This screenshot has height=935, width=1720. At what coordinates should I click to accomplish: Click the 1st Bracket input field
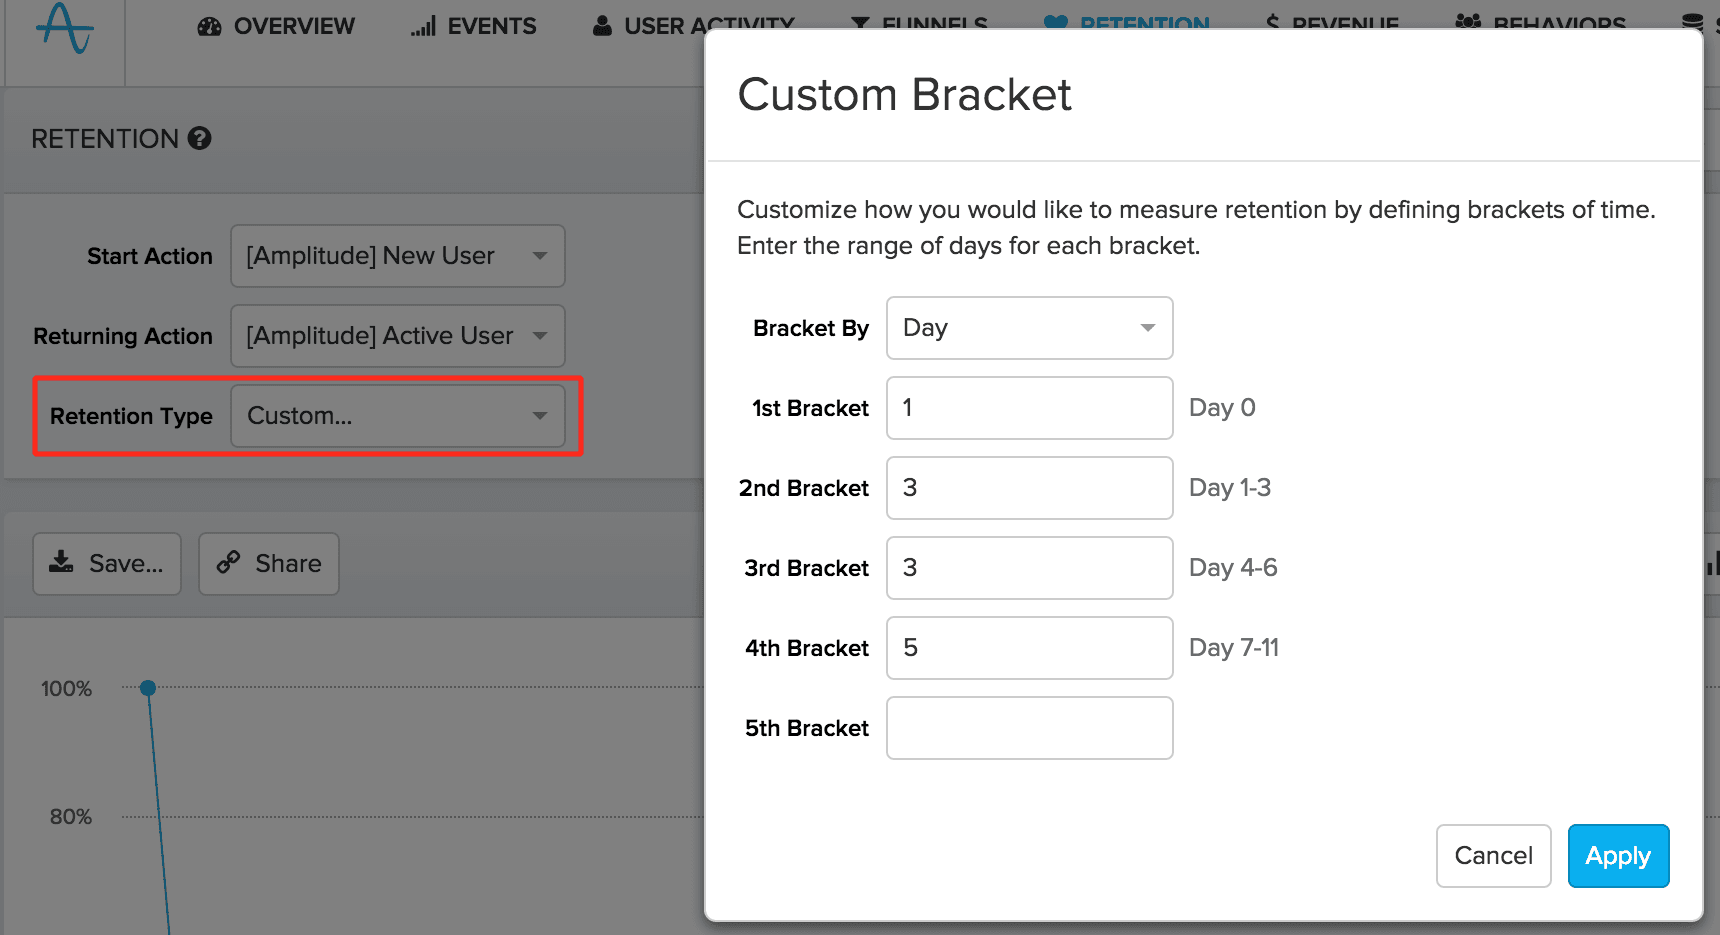coord(1029,408)
